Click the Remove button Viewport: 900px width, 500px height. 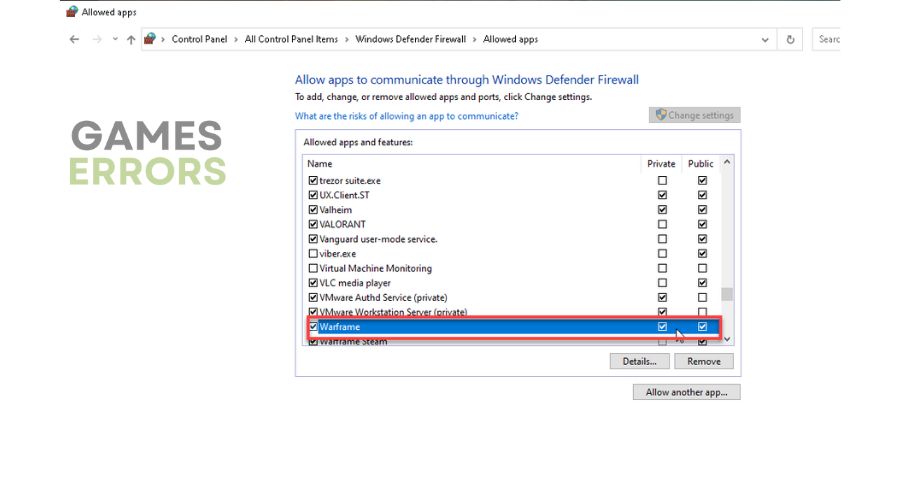pos(704,361)
